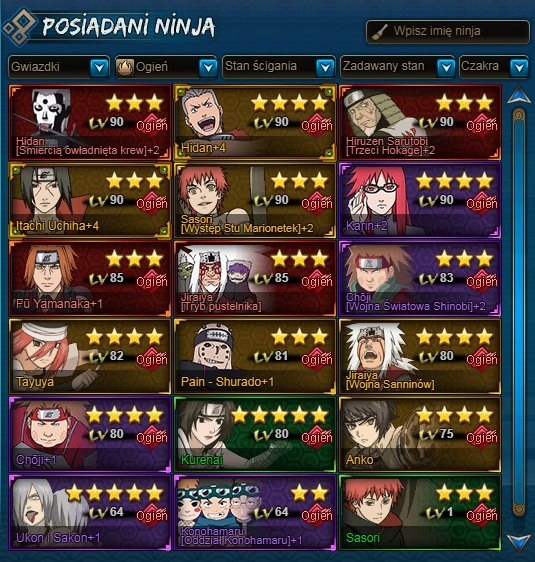Open the Gwiazdki filter dropdown

pyautogui.click(x=59, y=67)
